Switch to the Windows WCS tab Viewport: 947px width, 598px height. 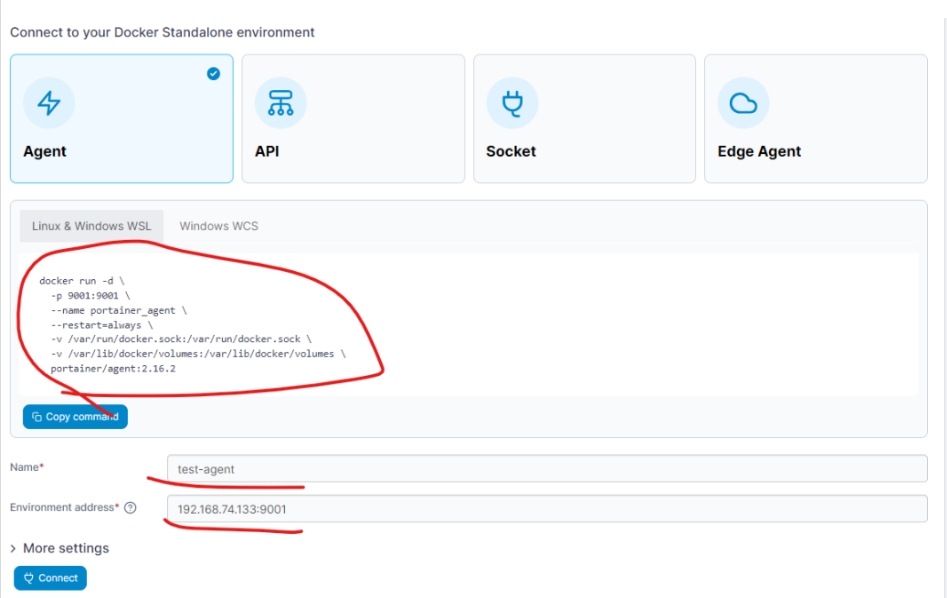coord(219,226)
